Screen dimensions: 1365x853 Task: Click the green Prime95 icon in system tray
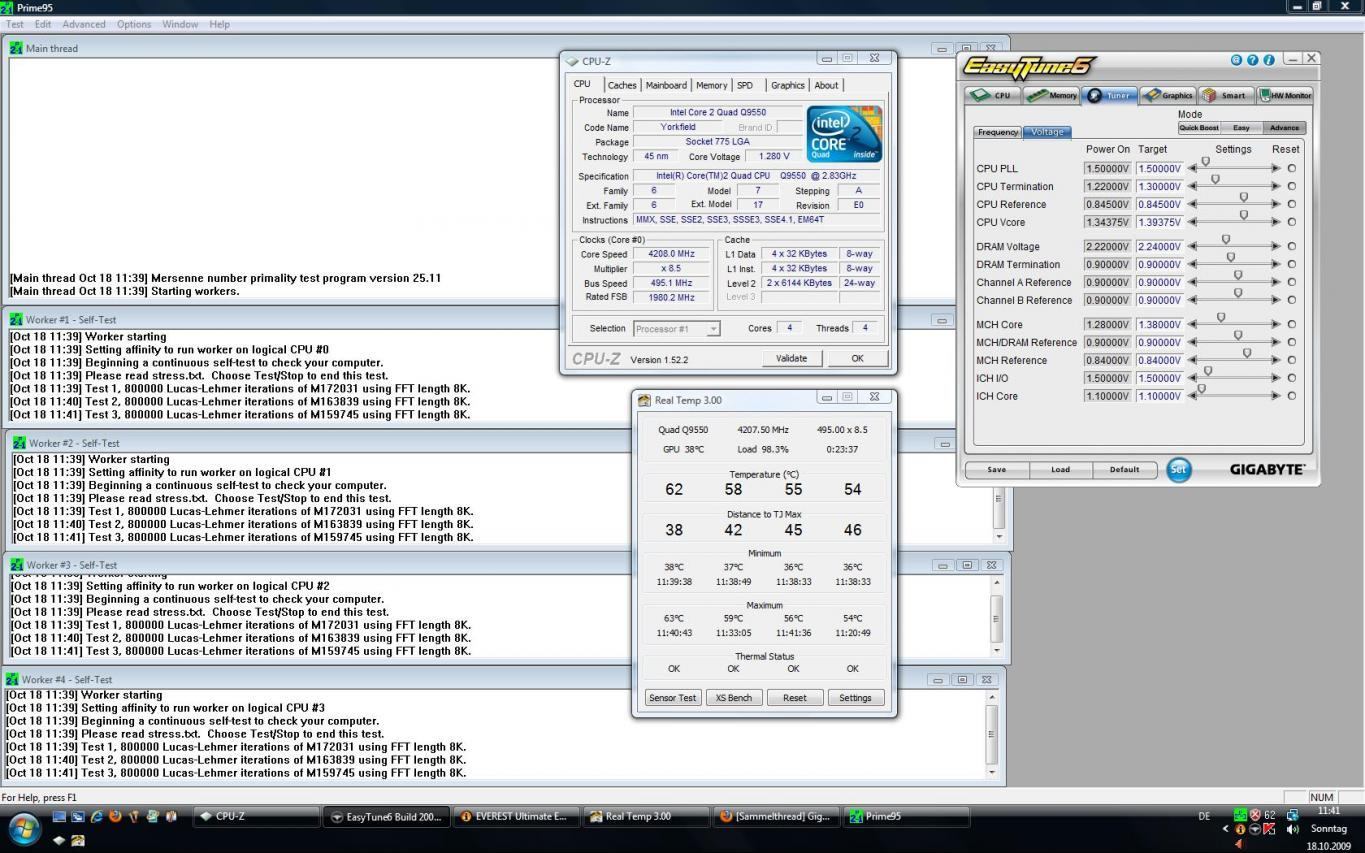coord(1240,815)
